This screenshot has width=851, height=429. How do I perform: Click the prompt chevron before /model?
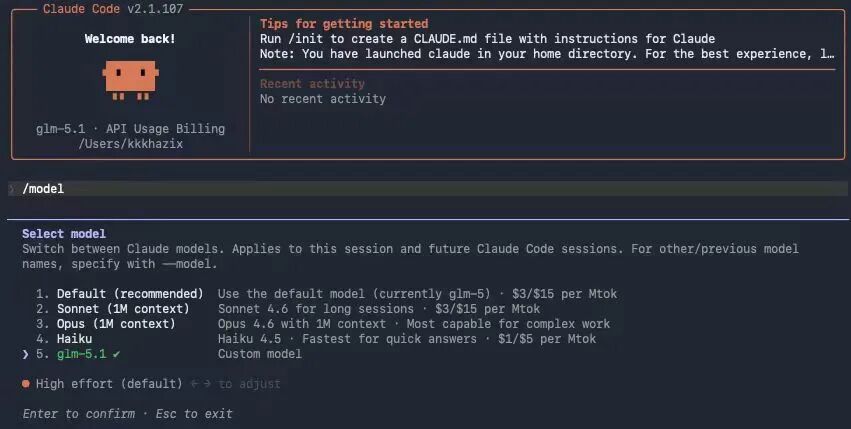tap(11, 189)
